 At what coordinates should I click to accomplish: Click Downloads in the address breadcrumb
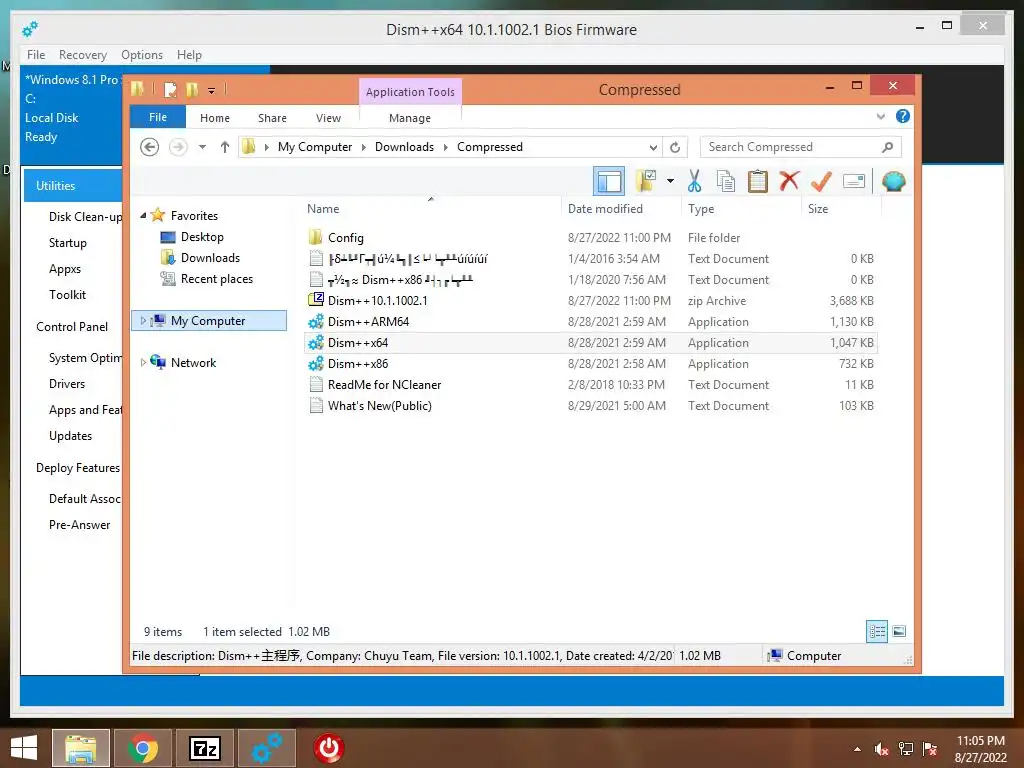coord(404,147)
